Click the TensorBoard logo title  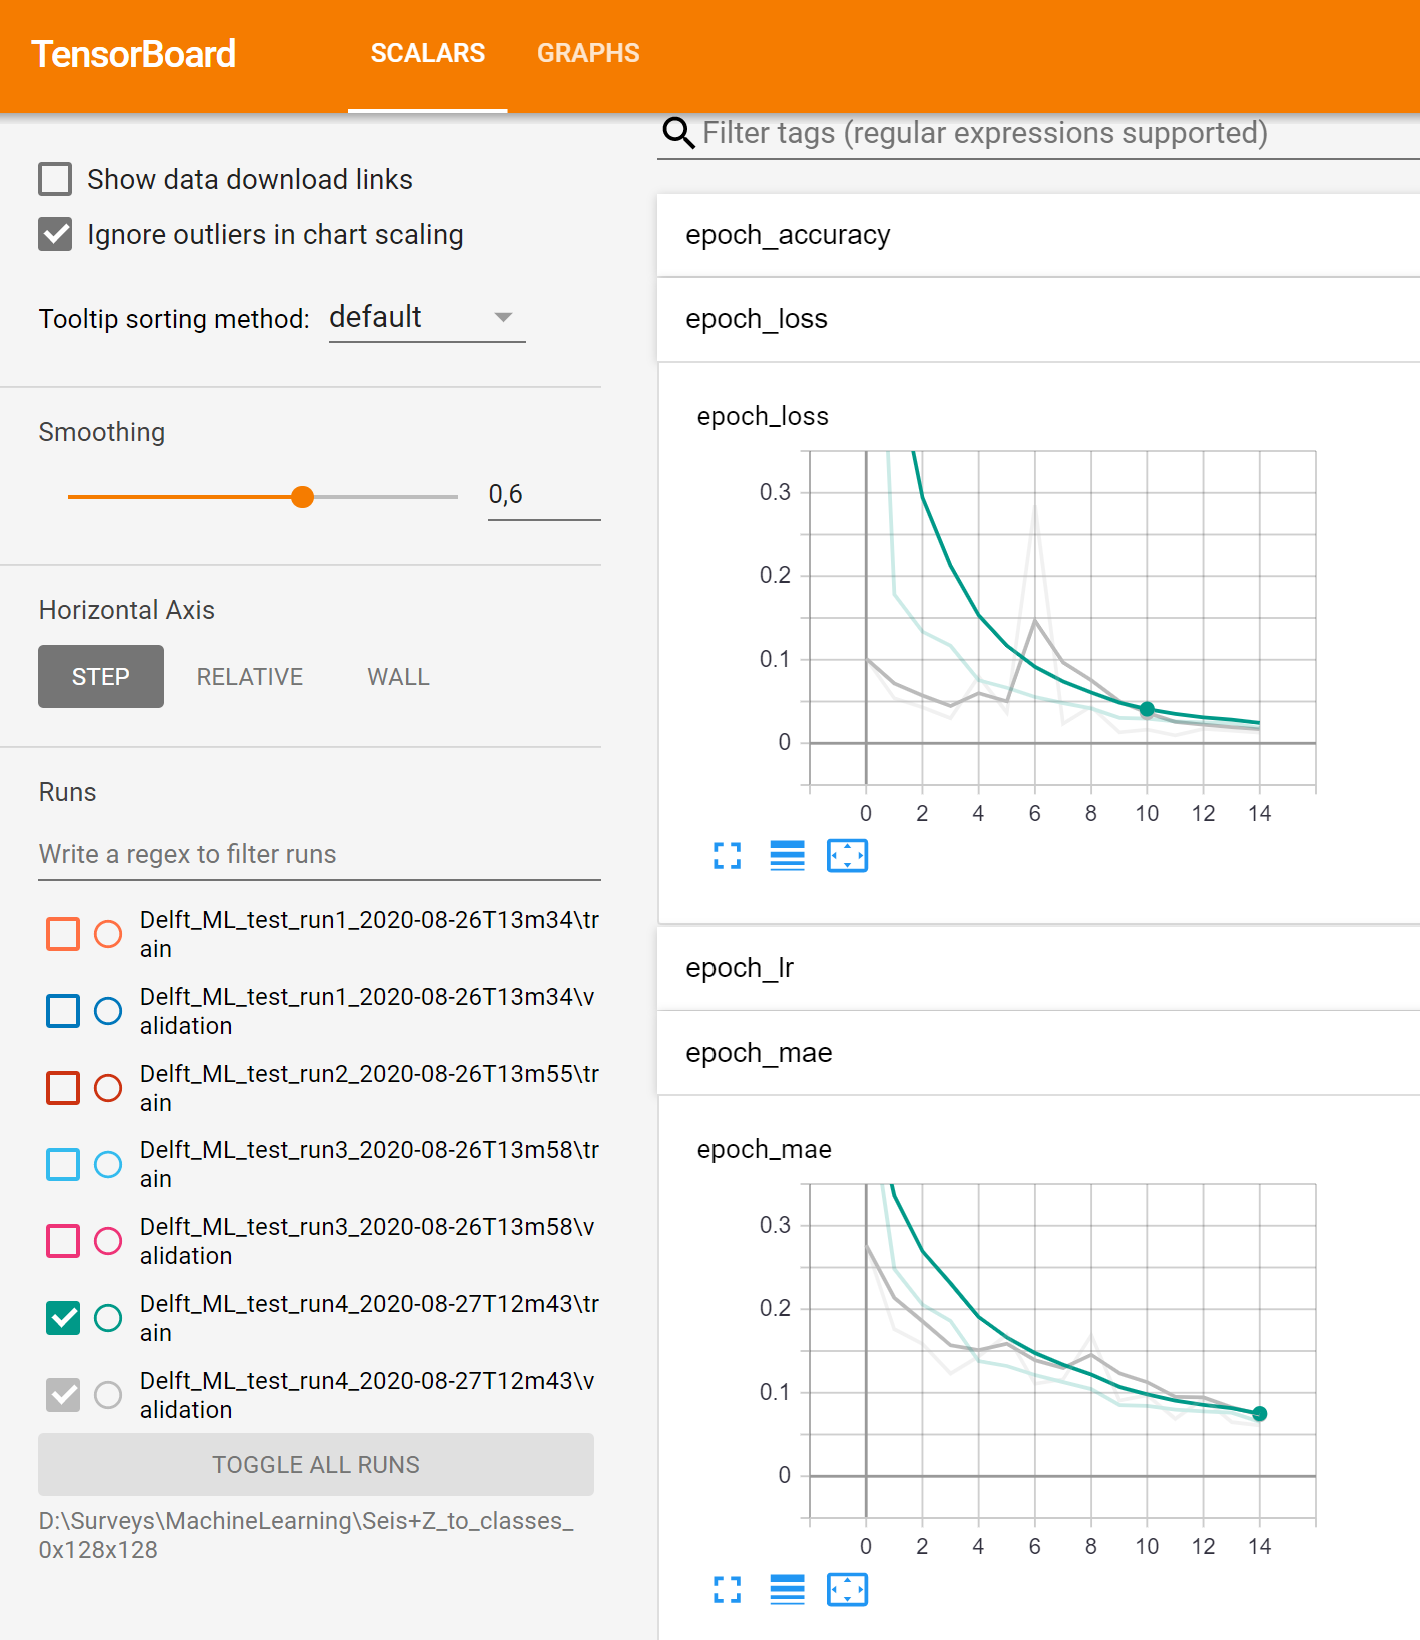134,54
